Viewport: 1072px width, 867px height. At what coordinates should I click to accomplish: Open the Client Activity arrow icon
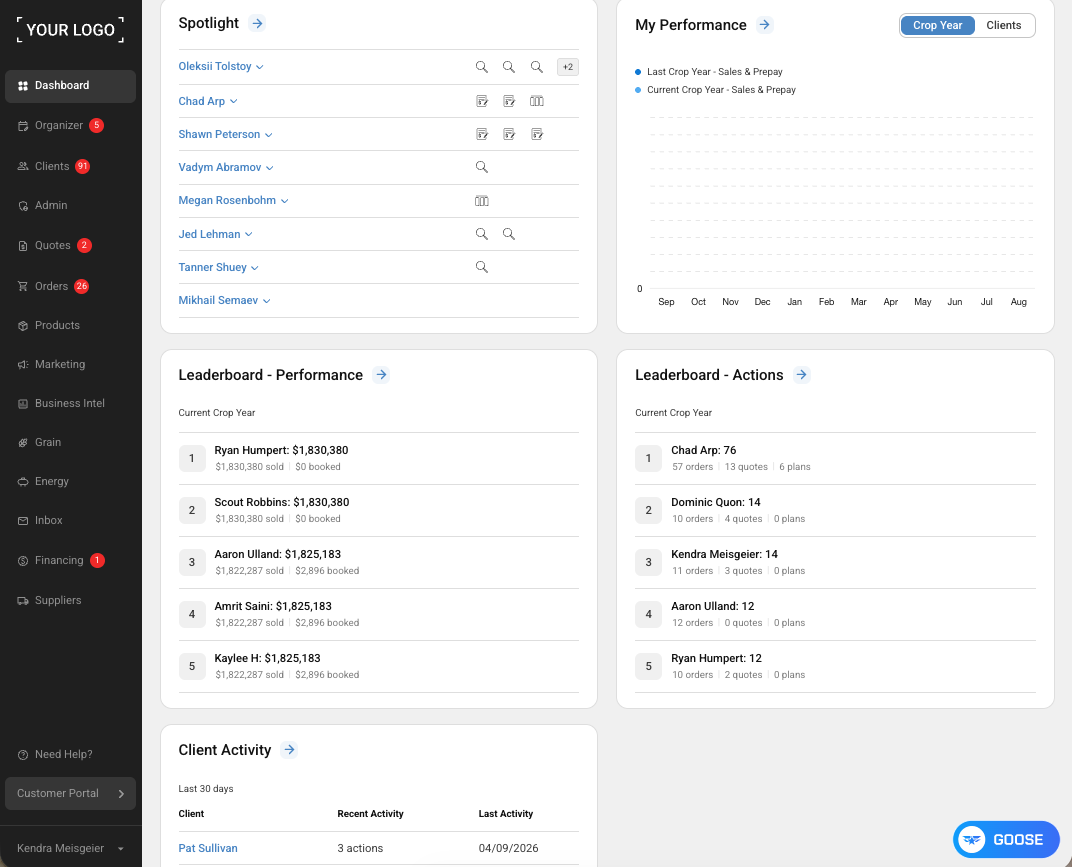pyautogui.click(x=289, y=749)
